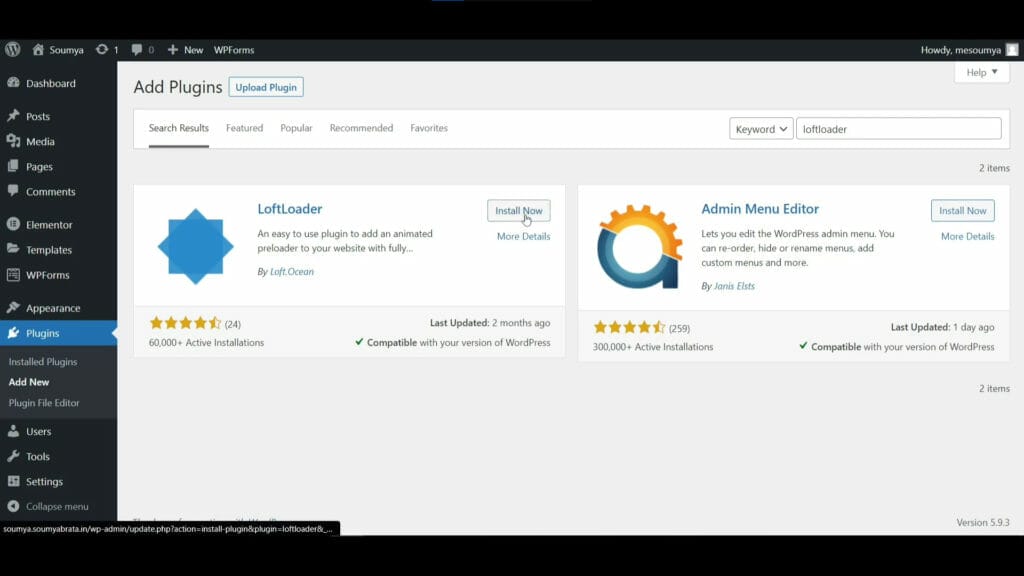Screen dimensions: 1024x576
Task: Open Add New submenu item
Action: point(29,382)
